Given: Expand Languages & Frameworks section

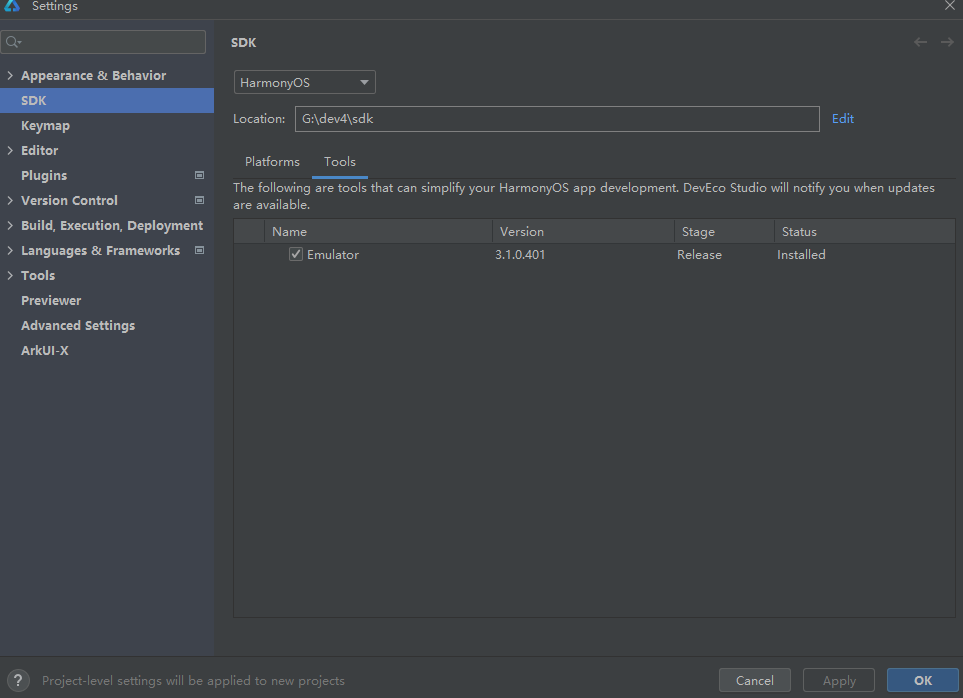Looking at the screenshot, I should (x=10, y=250).
